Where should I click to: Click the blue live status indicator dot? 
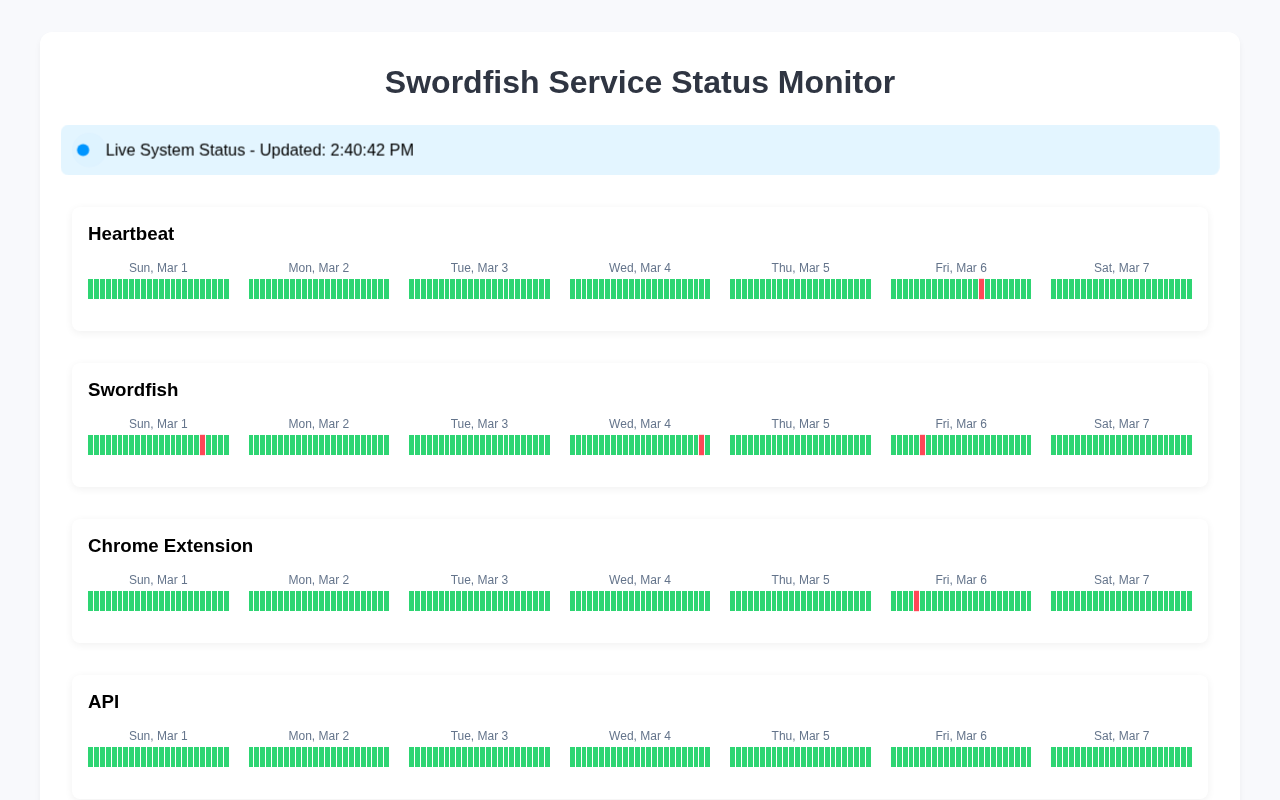pos(83,150)
